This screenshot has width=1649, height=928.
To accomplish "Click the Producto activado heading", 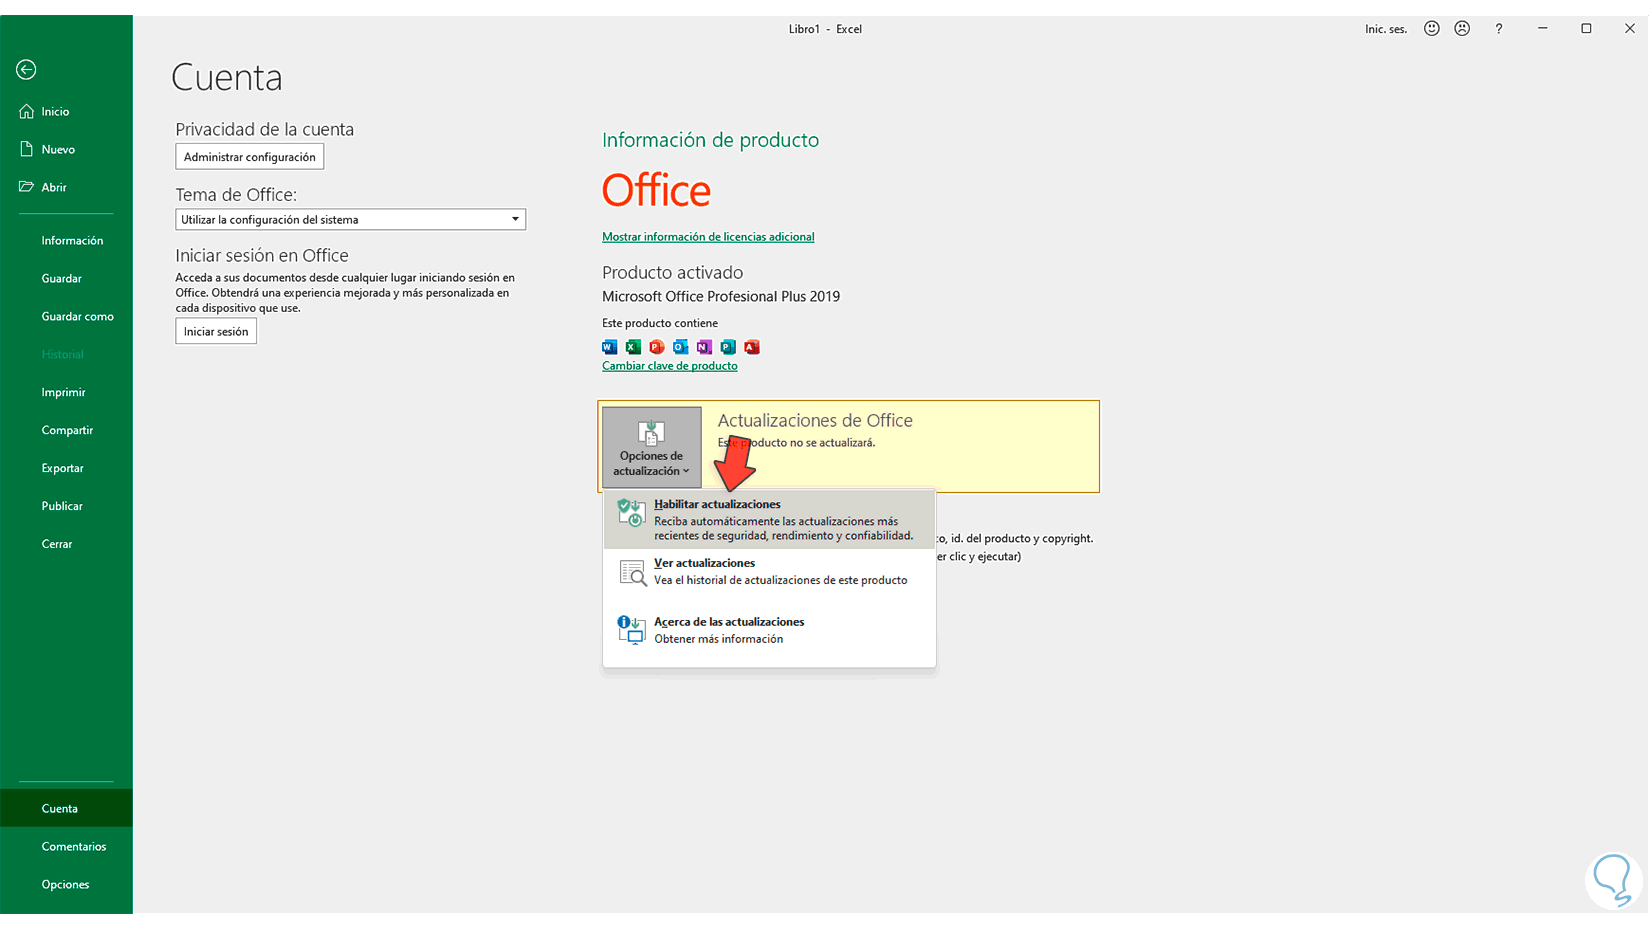I will point(672,272).
